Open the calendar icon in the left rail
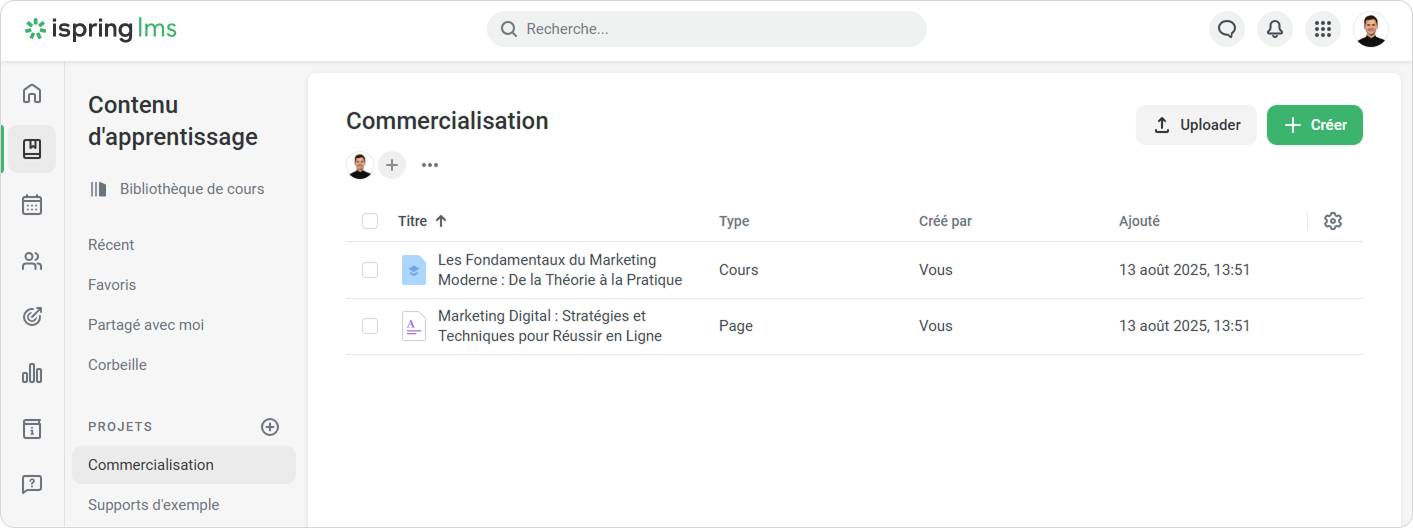This screenshot has height=528, width=1413. click(32, 205)
